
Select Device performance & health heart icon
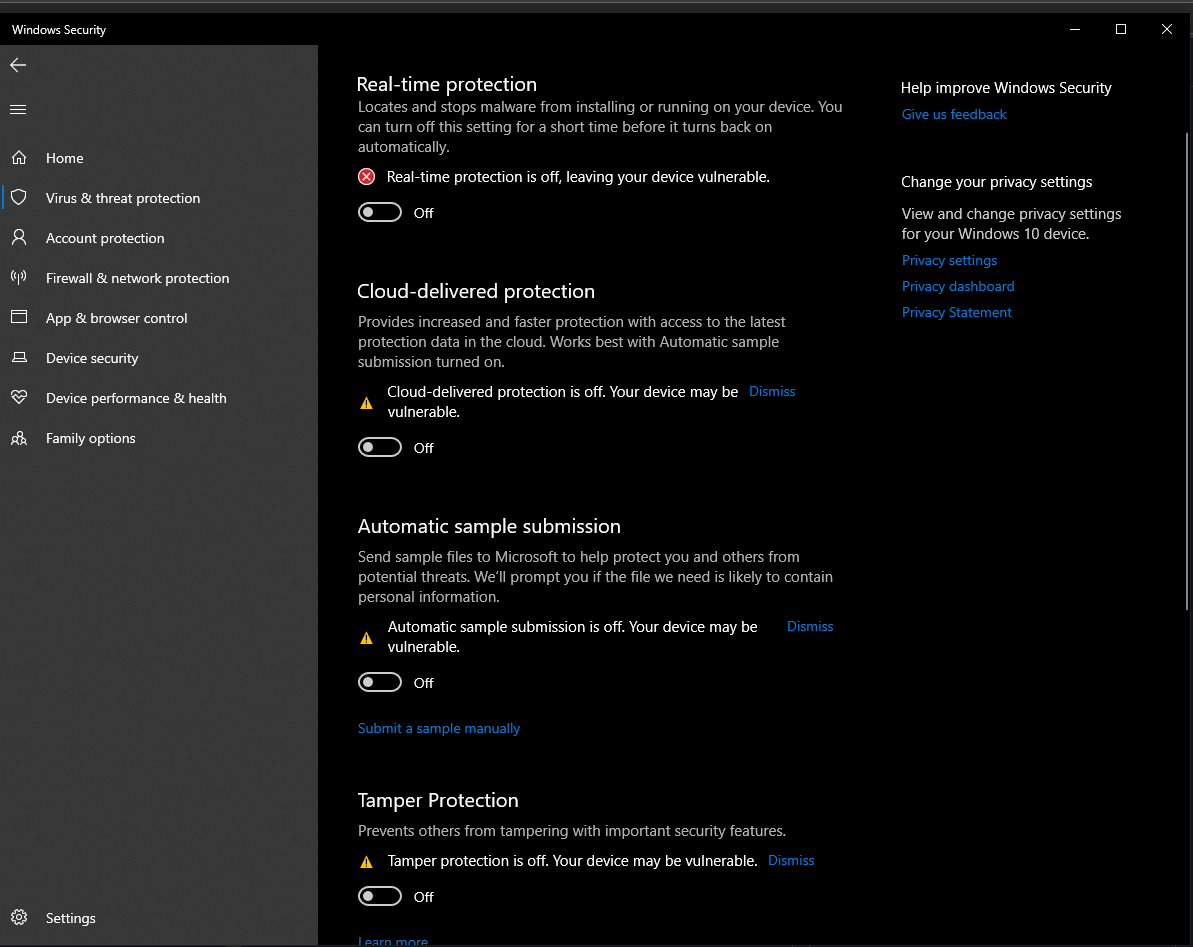[19, 398]
